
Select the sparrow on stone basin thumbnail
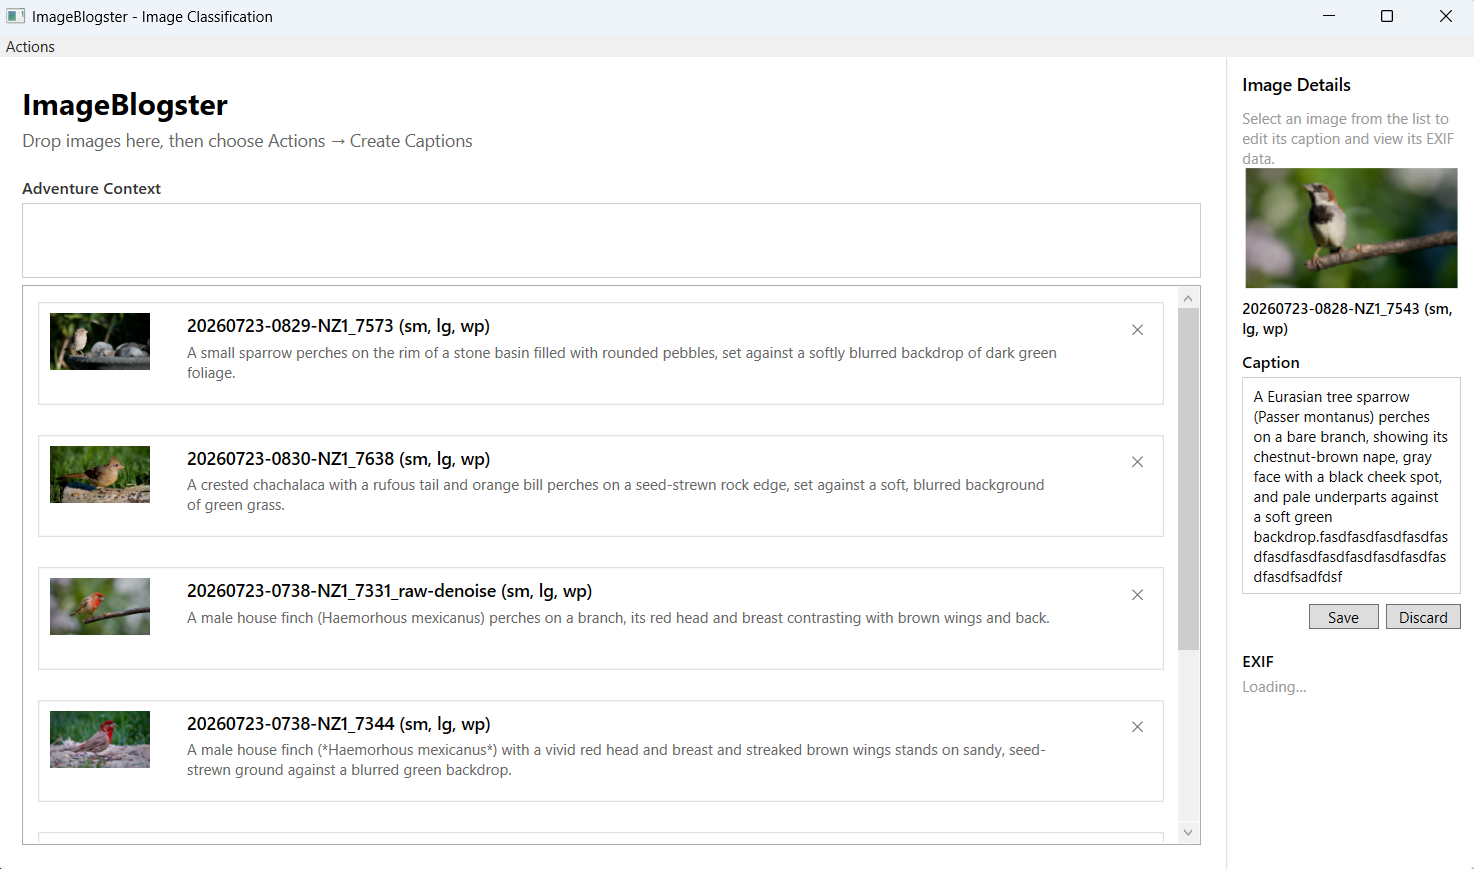(100, 342)
